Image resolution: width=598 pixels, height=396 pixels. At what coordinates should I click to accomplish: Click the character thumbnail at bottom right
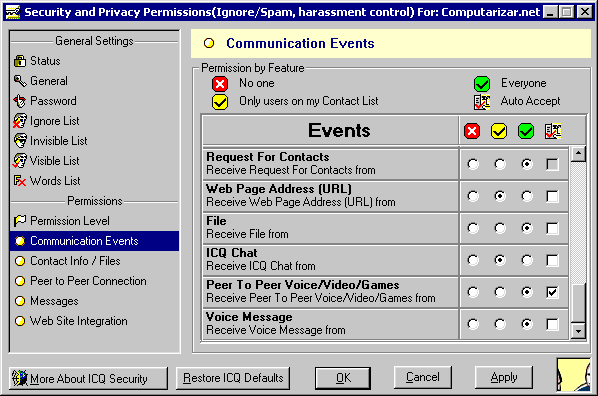tap(574, 375)
